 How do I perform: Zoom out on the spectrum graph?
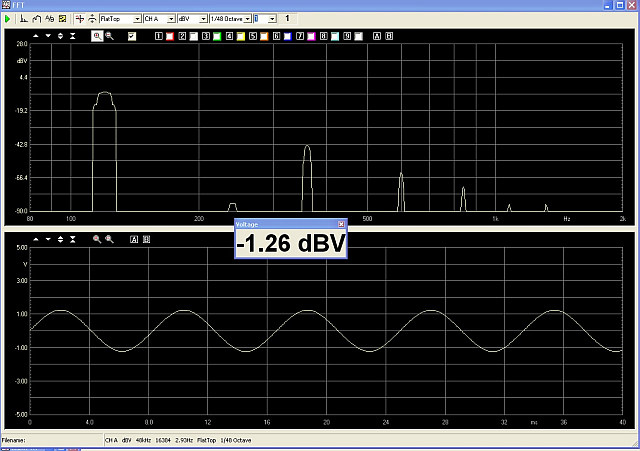click(x=110, y=35)
